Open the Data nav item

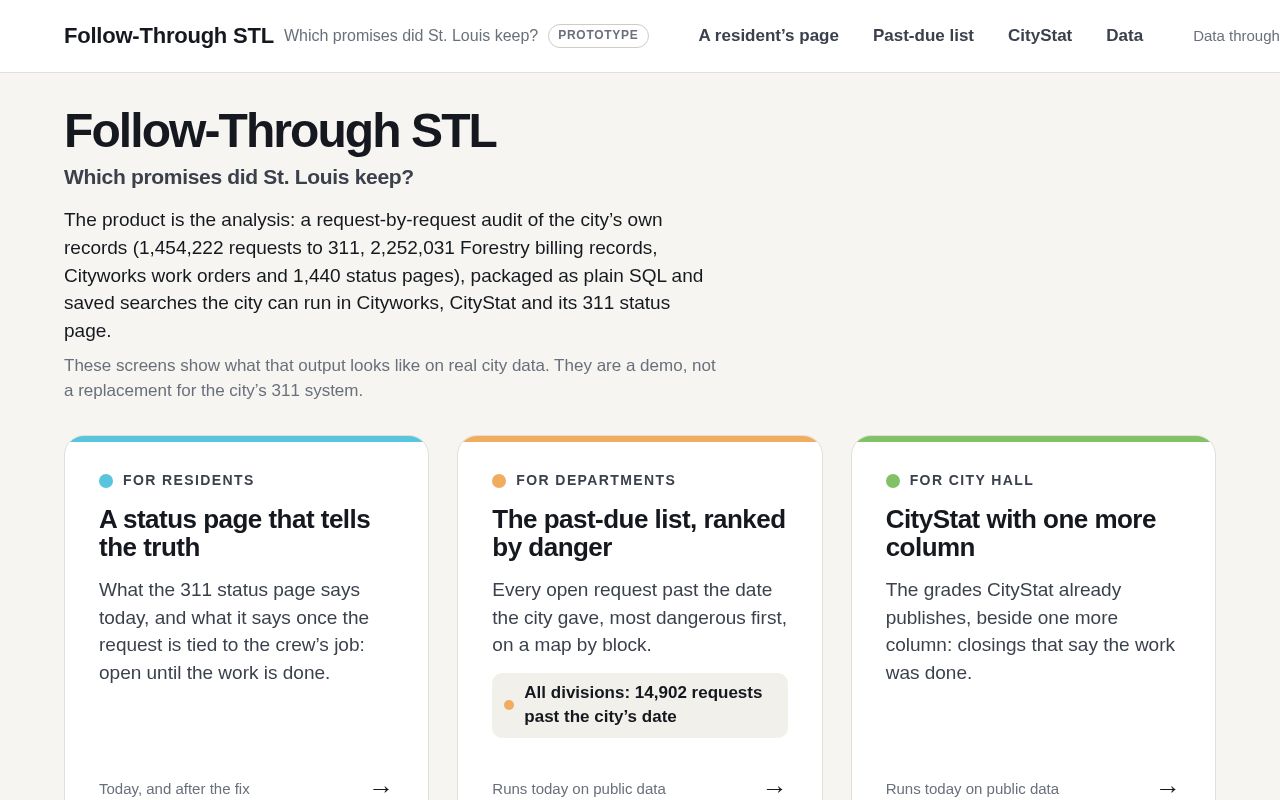pyautogui.click(x=1124, y=36)
